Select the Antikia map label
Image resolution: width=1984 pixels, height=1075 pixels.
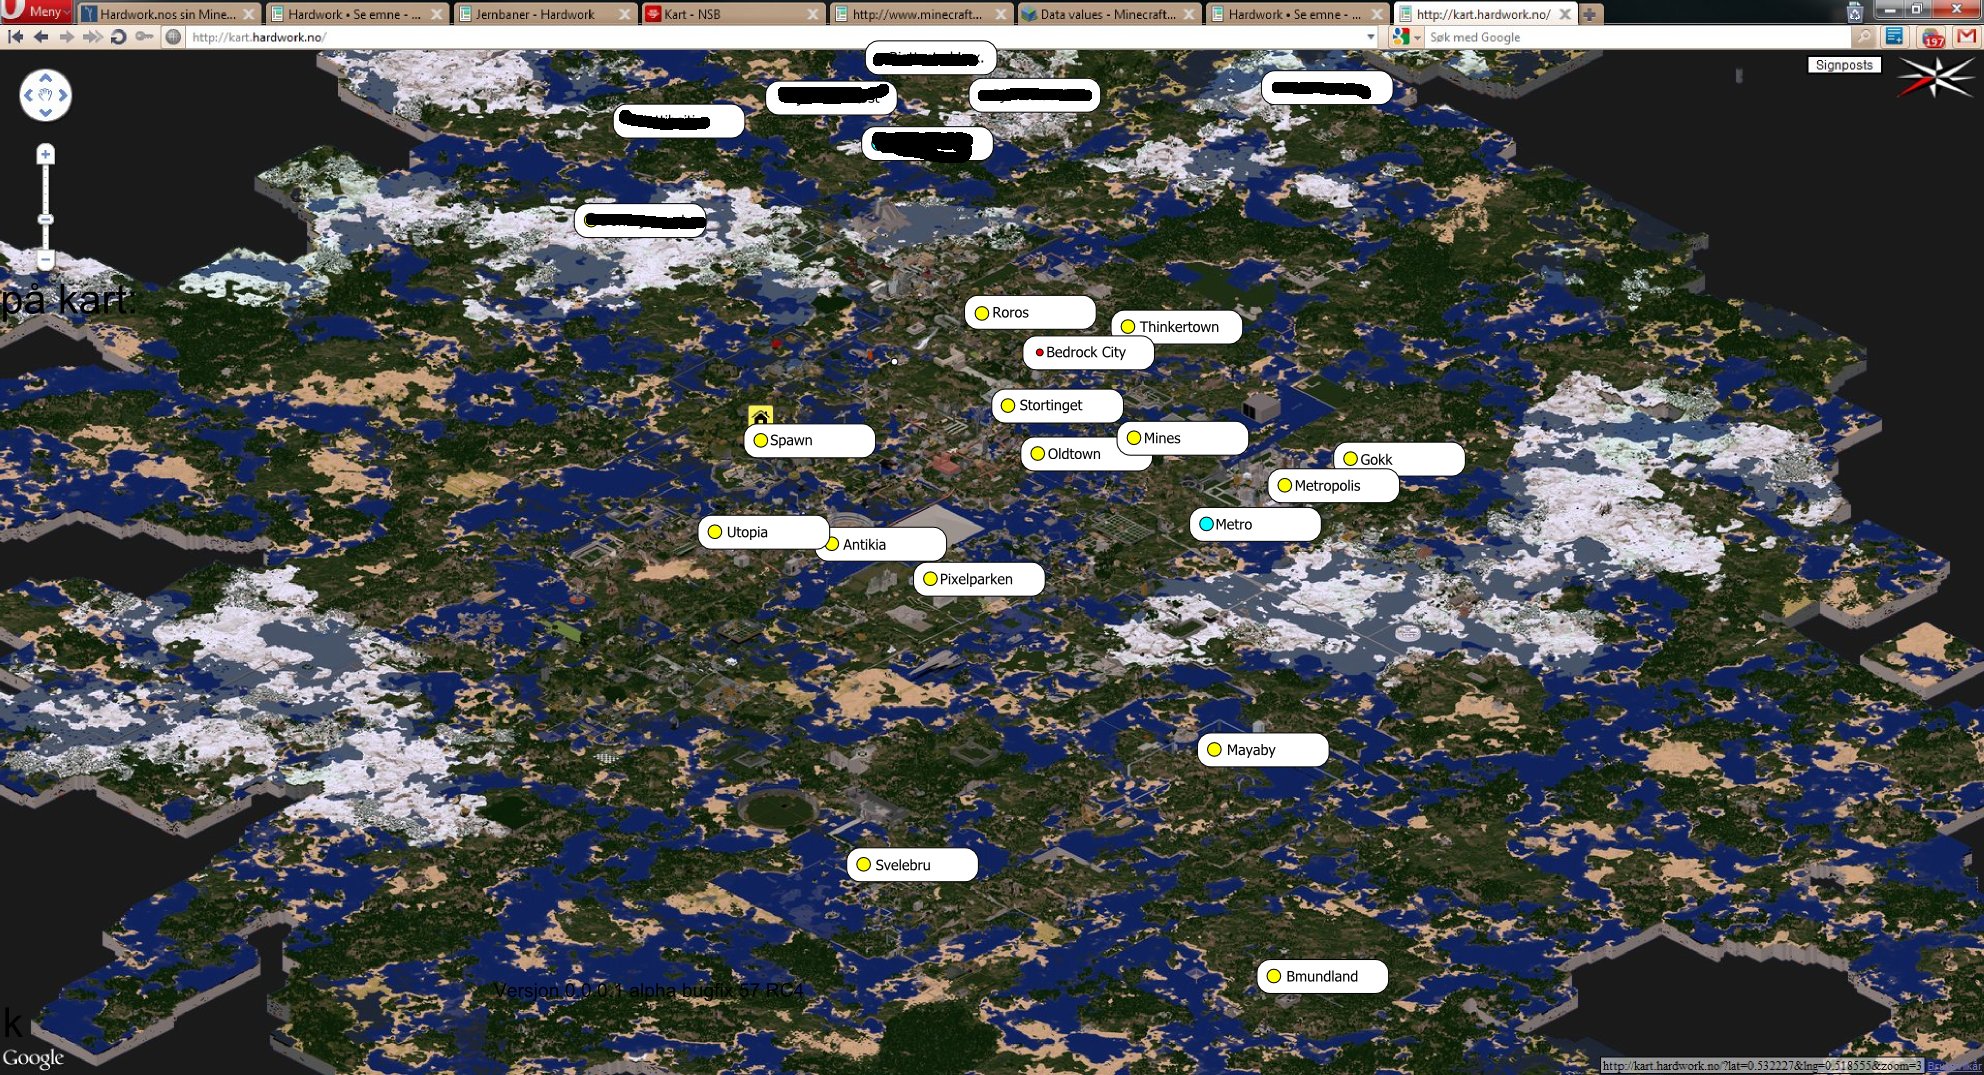(884, 544)
